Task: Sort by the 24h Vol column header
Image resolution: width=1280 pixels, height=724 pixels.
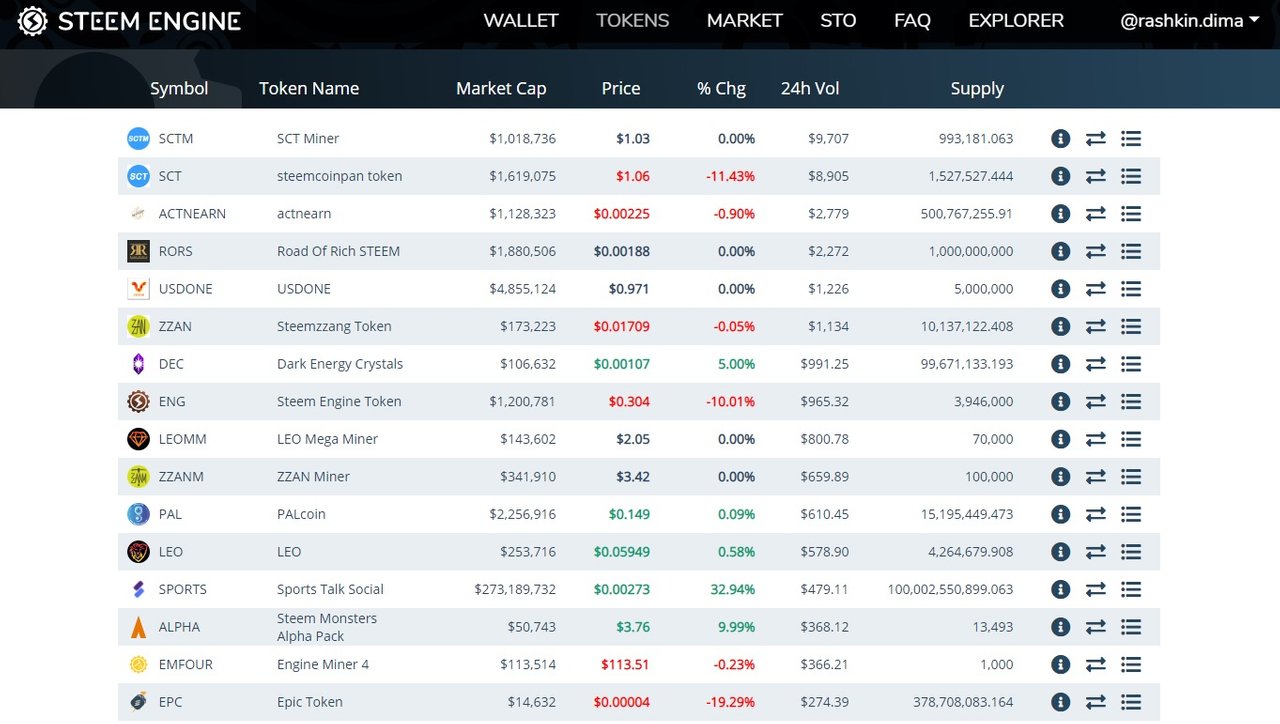Action: pos(810,88)
